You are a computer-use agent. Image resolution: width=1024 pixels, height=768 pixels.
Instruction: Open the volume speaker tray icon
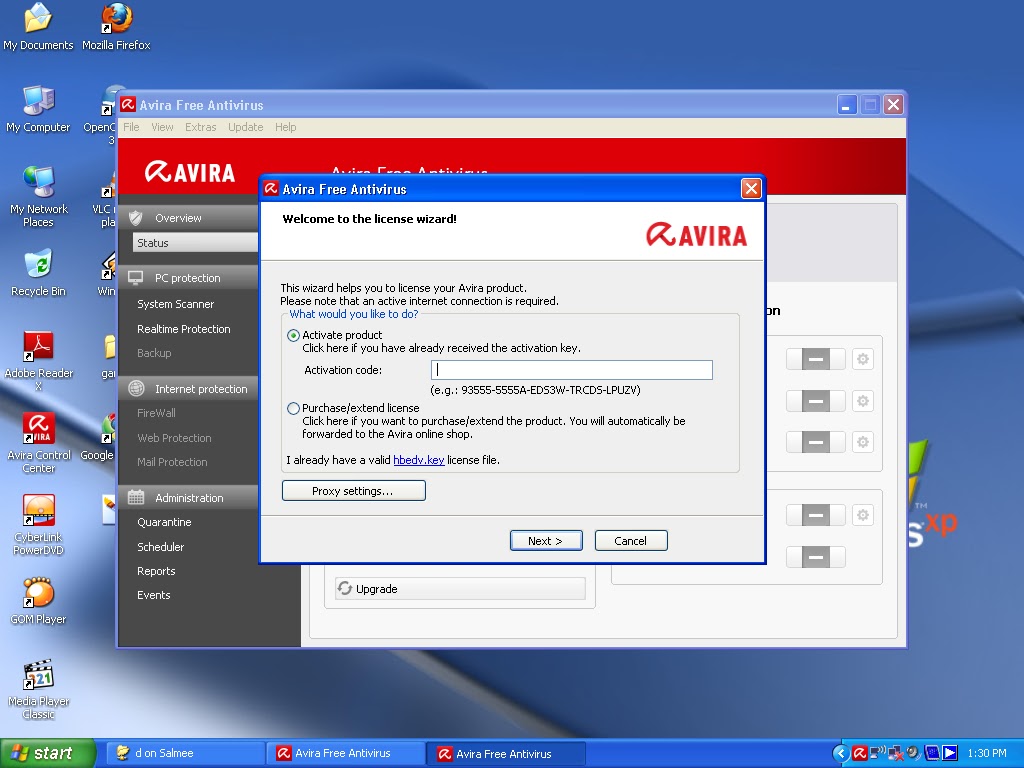(x=913, y=753)
